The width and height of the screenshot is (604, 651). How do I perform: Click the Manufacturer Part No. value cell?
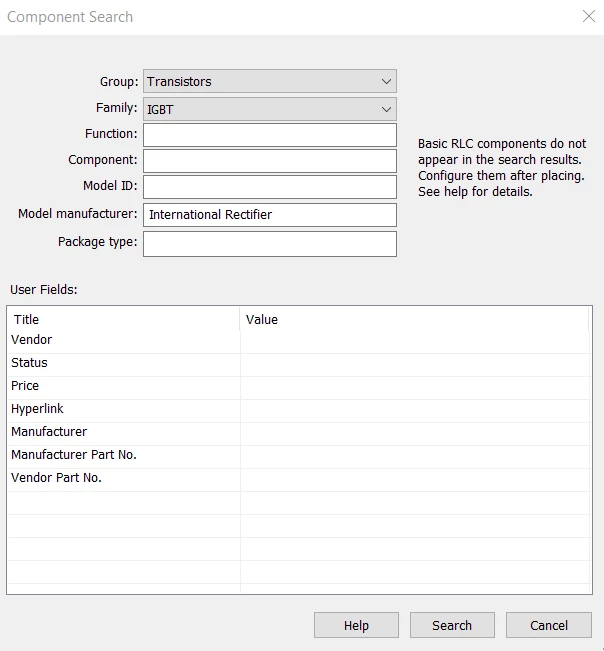tap(415, 457)
